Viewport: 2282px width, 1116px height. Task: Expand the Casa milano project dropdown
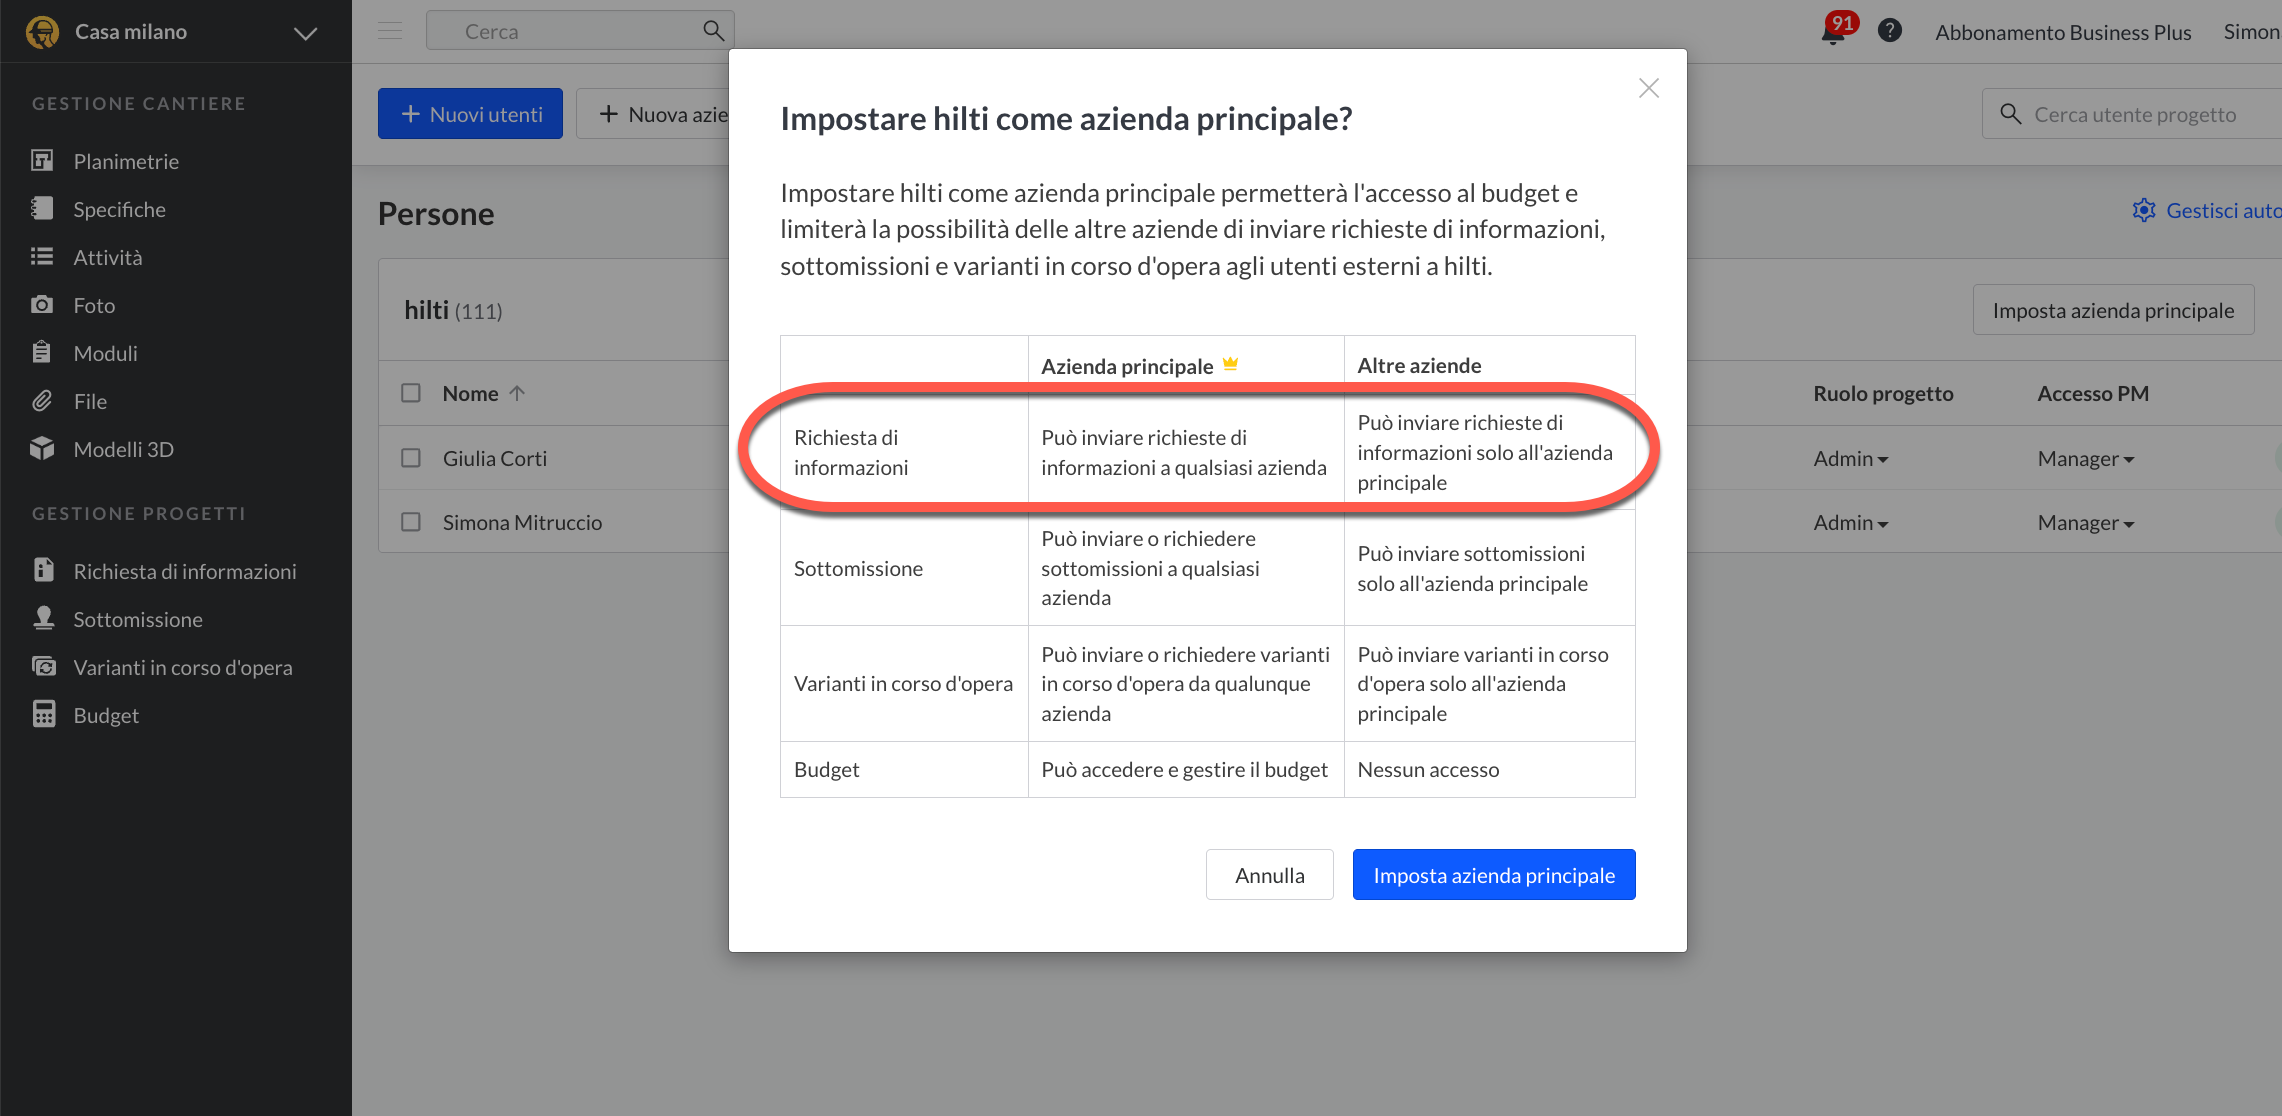point(305,33)
